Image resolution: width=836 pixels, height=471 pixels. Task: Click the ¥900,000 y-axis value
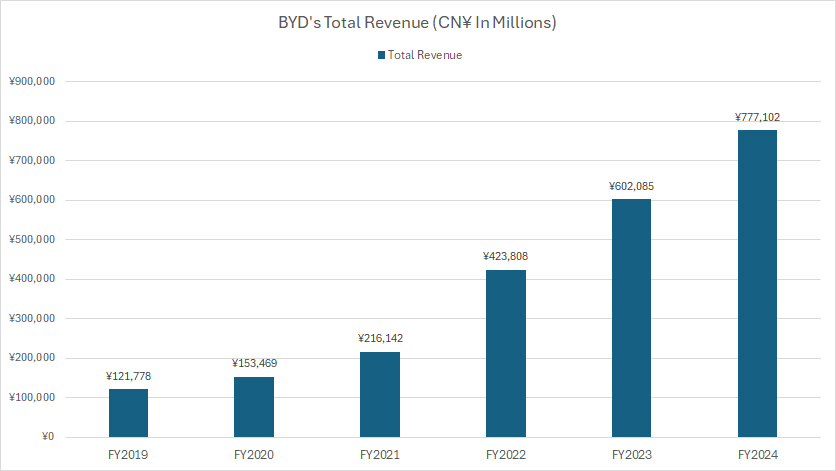(x=32, y=82)
